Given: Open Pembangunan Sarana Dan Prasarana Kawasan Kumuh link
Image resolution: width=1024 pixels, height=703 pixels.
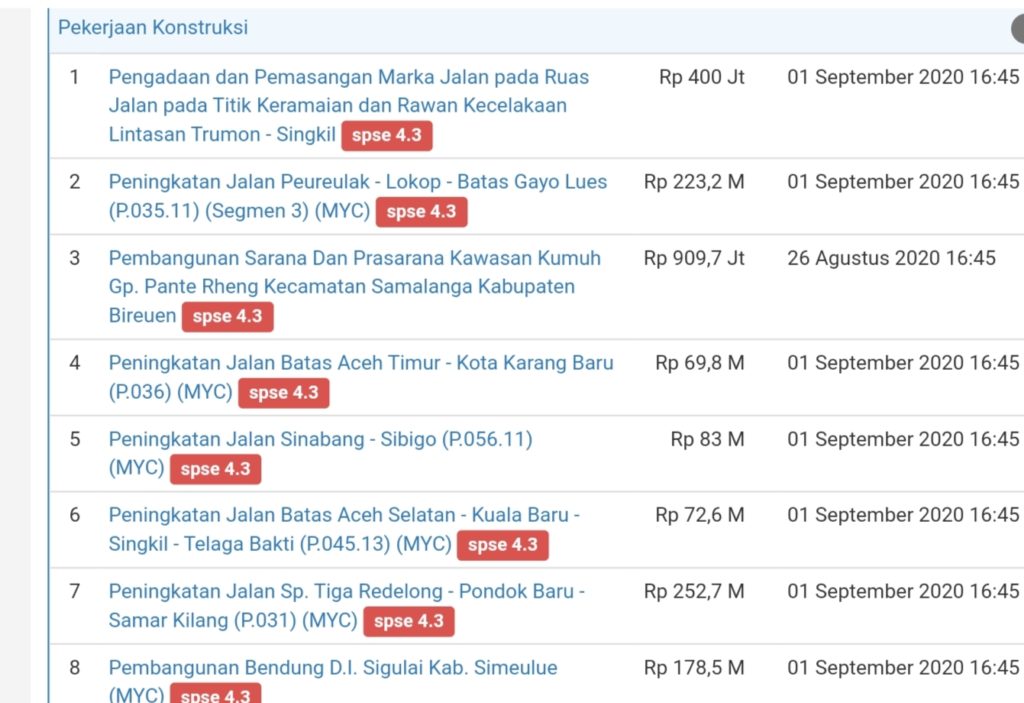Looking at the screenshot, I should (354, 258).
